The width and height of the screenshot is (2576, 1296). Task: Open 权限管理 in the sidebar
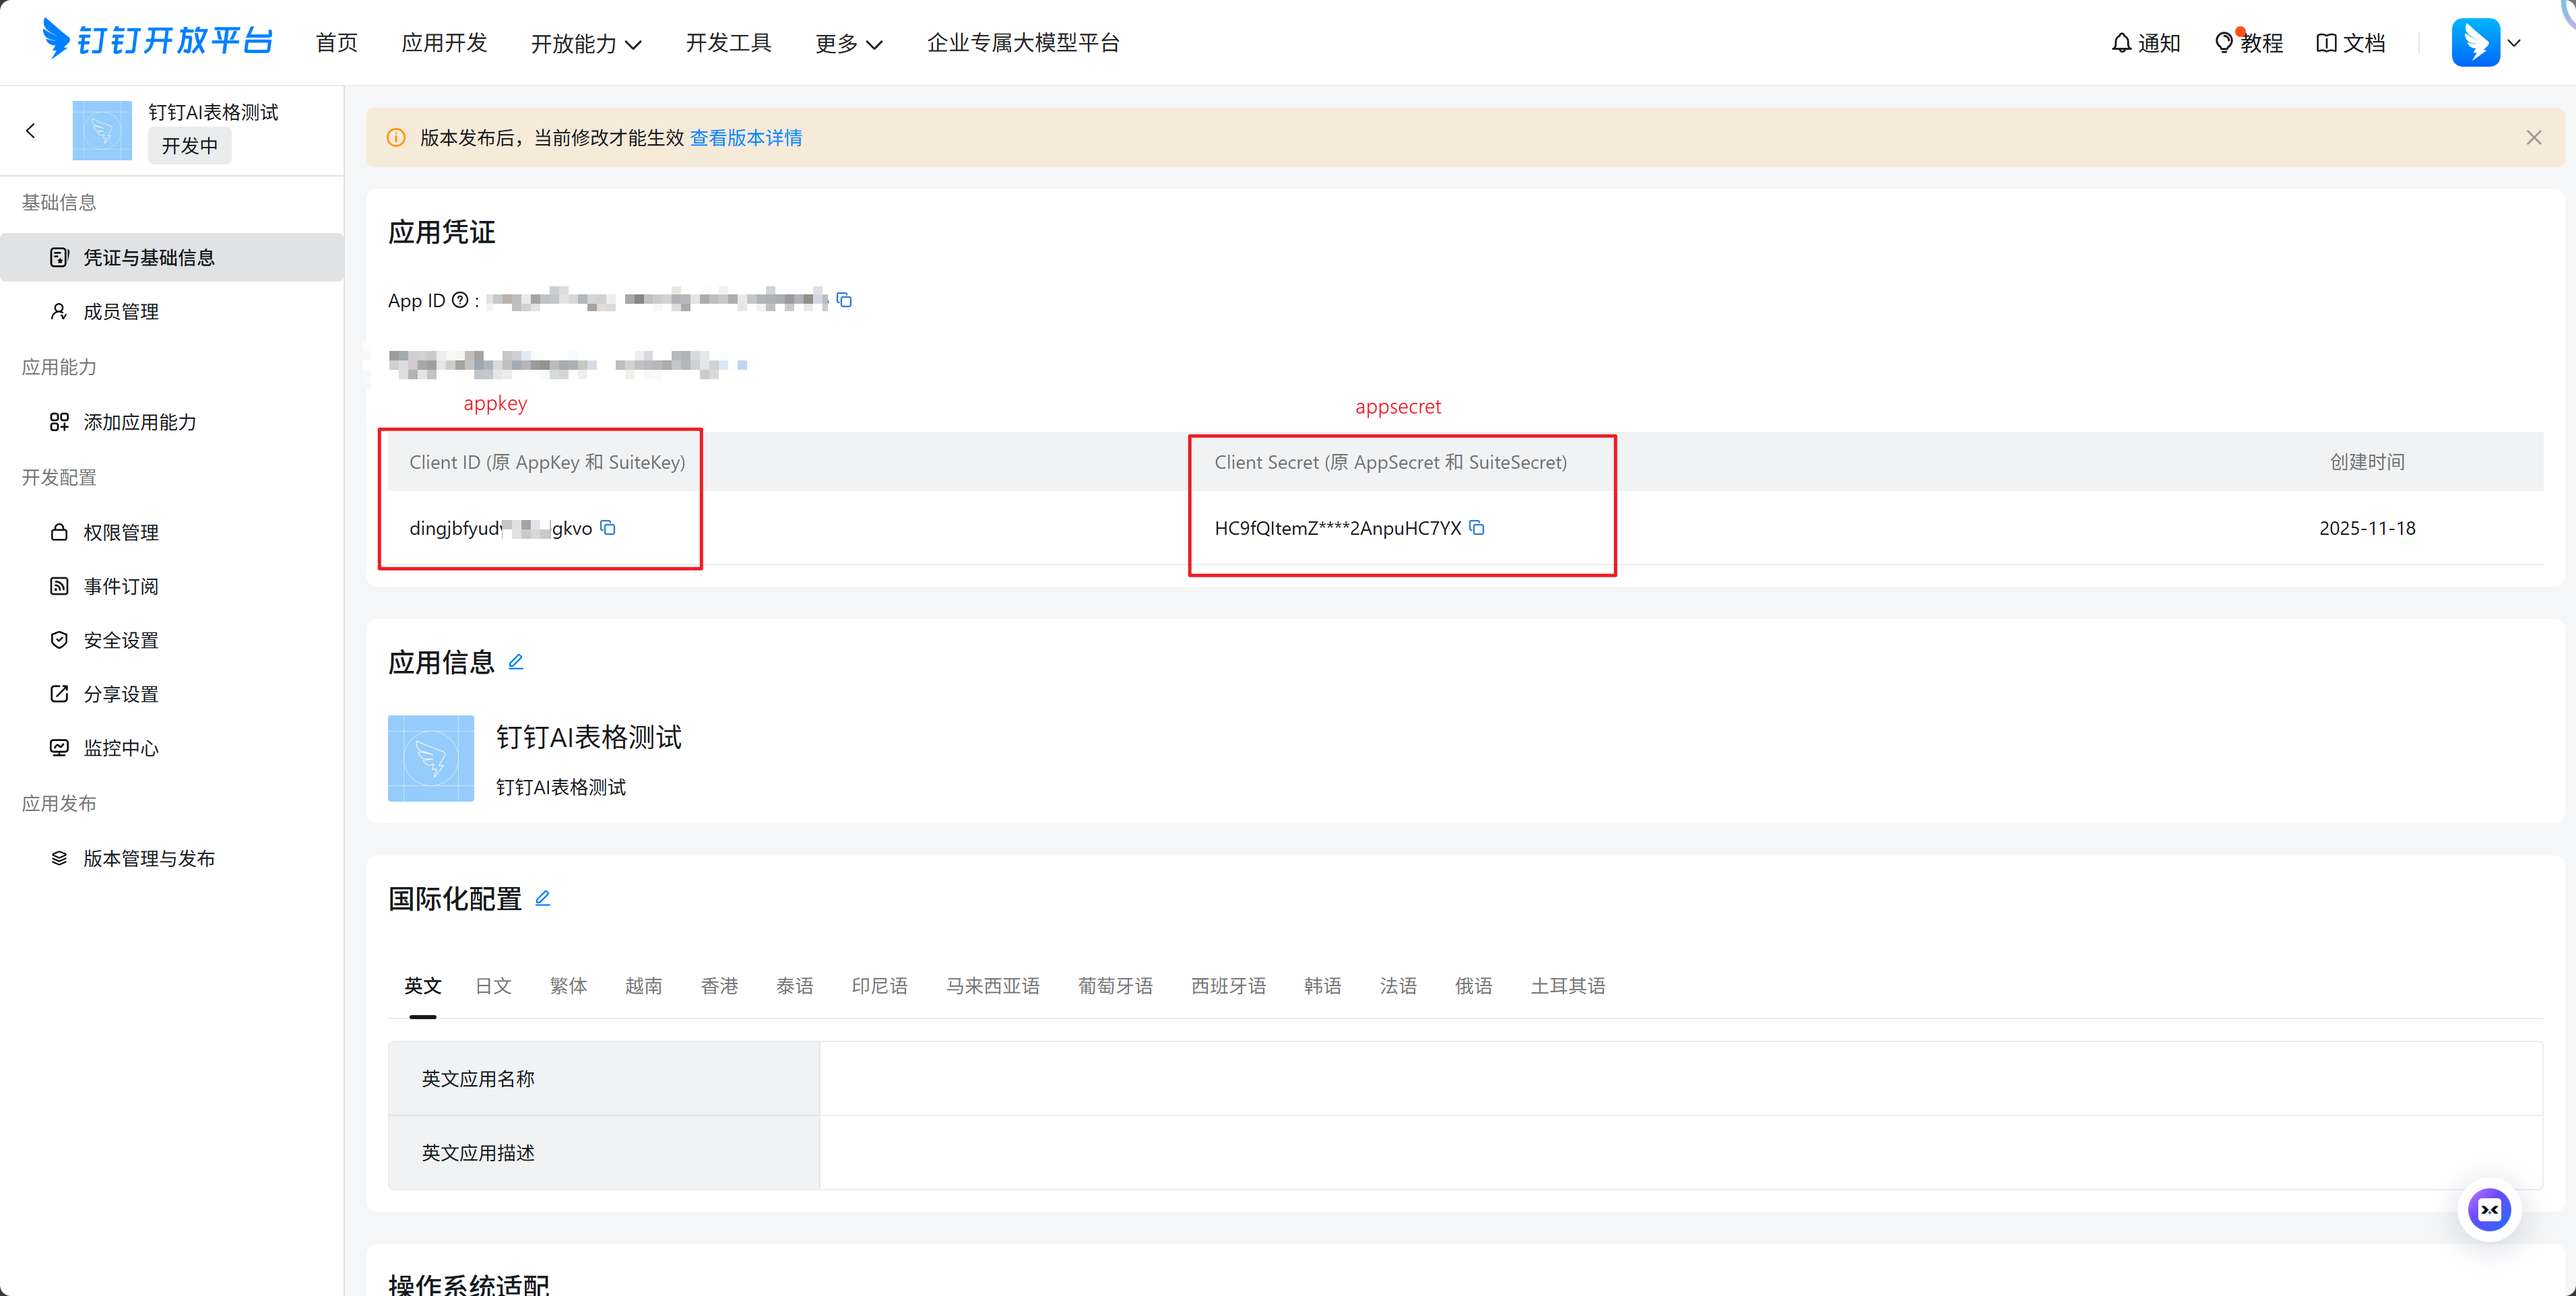121,533
